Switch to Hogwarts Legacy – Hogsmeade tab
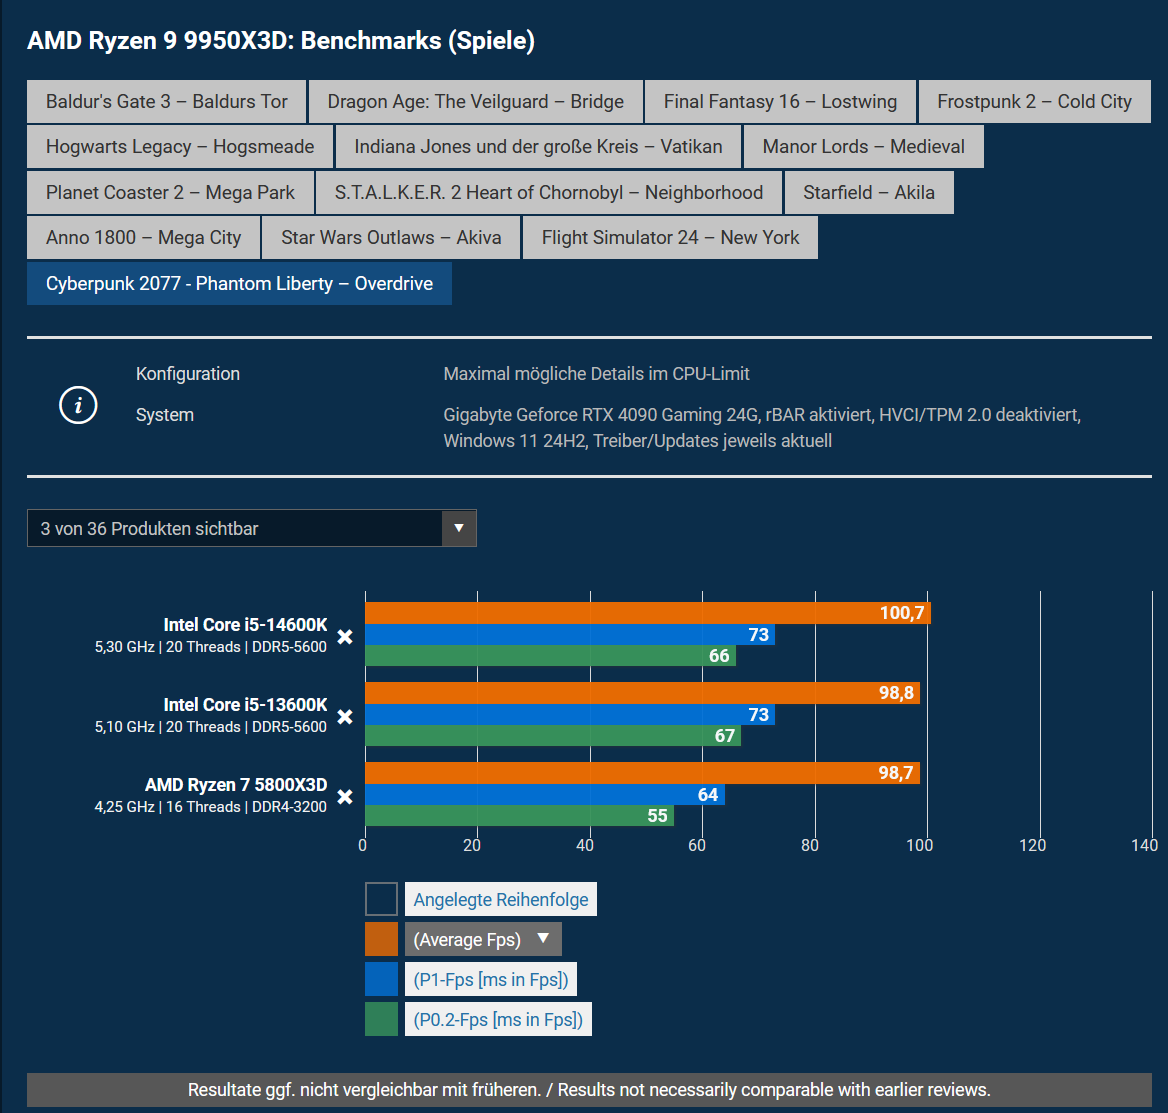This screenshot has height=1113, width=1168. (180, 147)
